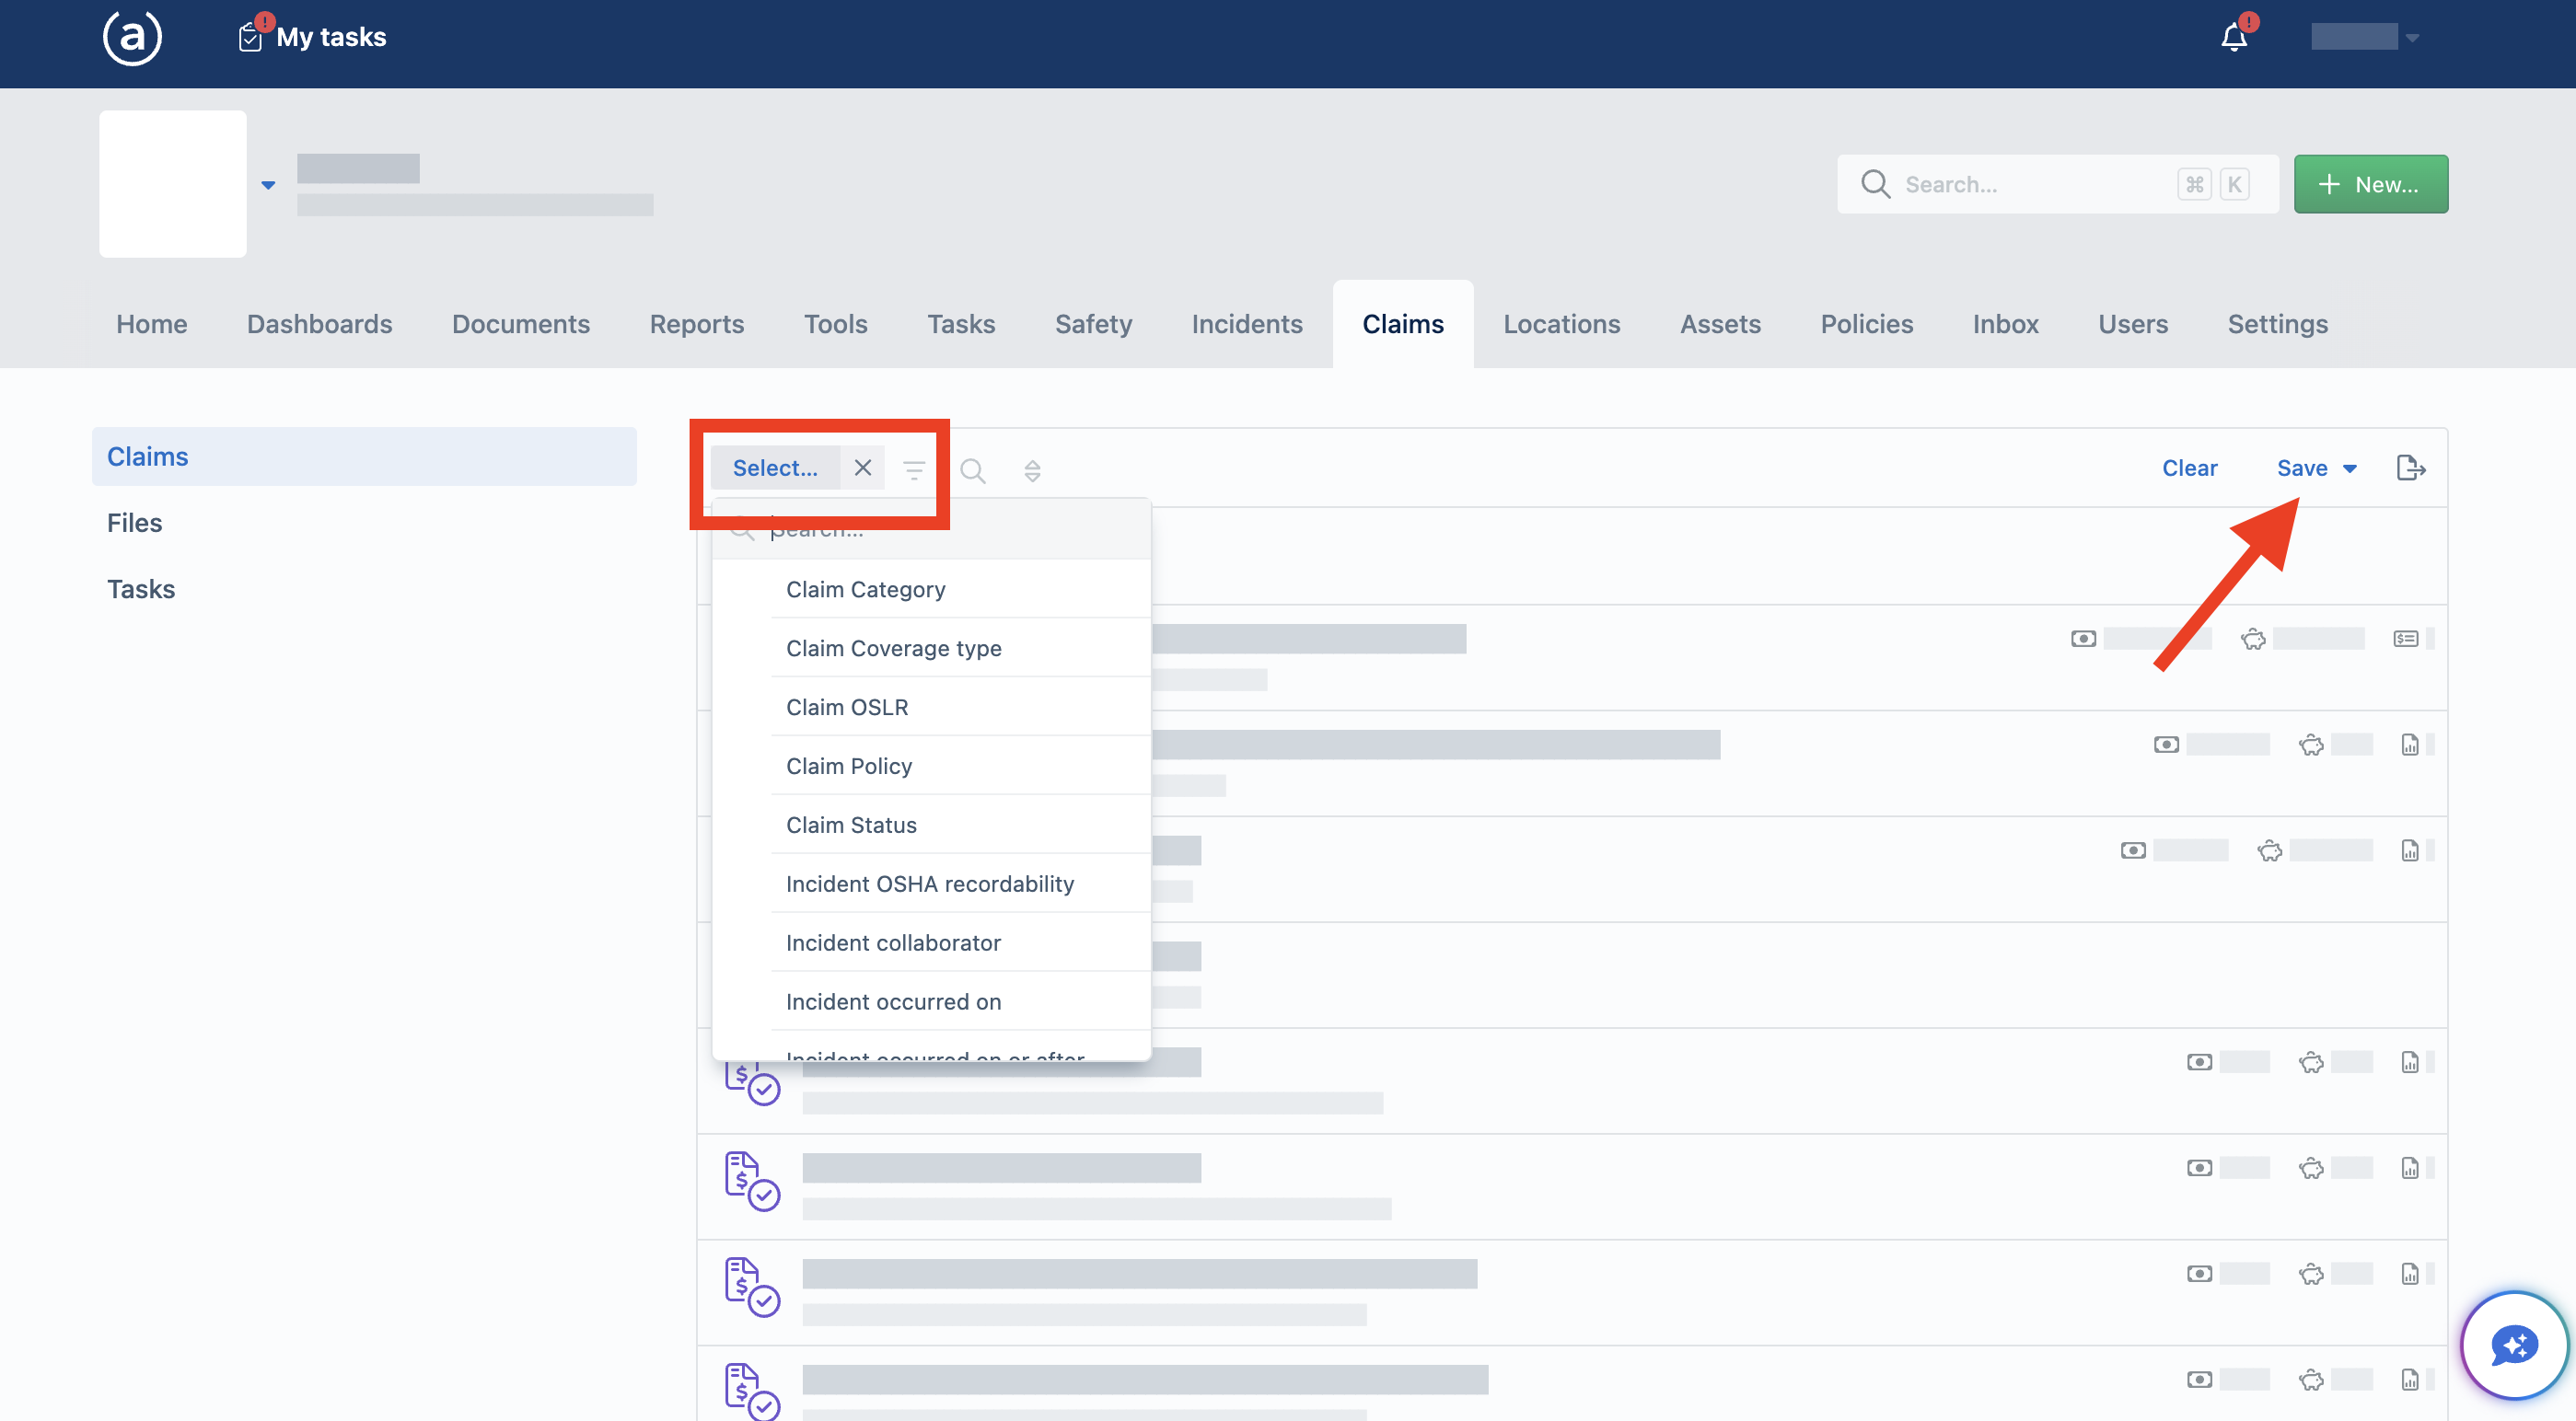Open the Select... filter dropdown
Image resolution: width=2576 pixels, height=1421 pixels.
775,467
